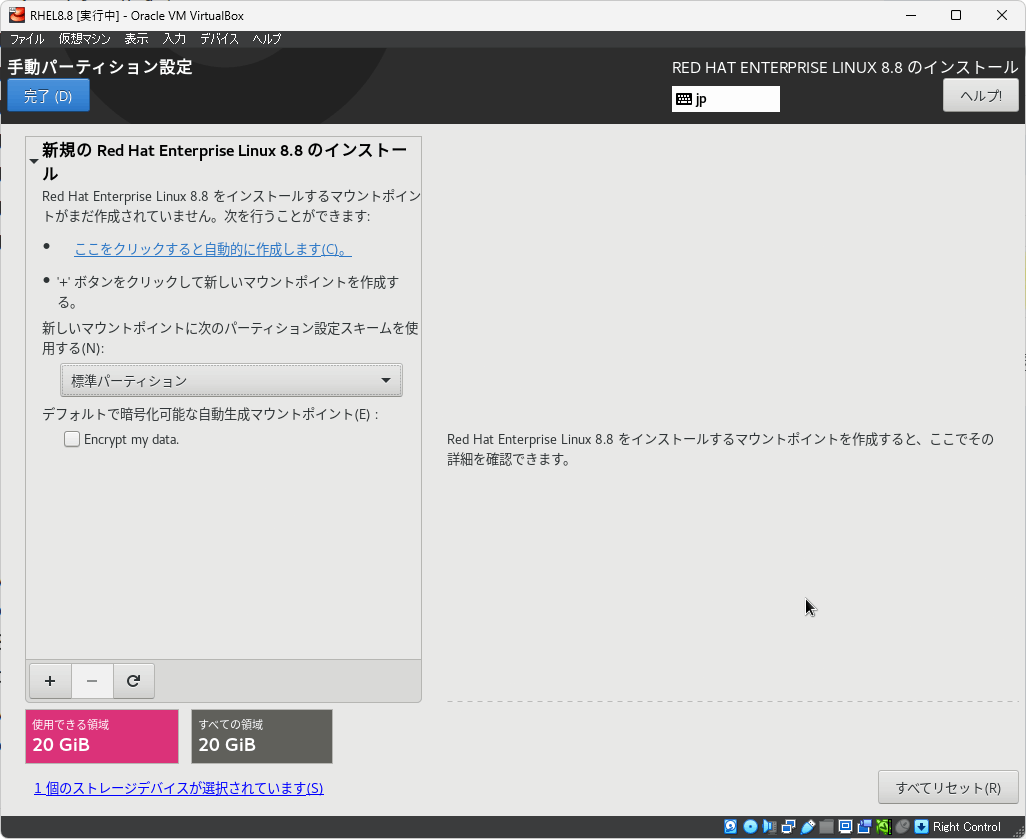The height and width of the screenshot is (839, 1026).
Task: Click the recording status icon
Action: click(x=864, y=827)
